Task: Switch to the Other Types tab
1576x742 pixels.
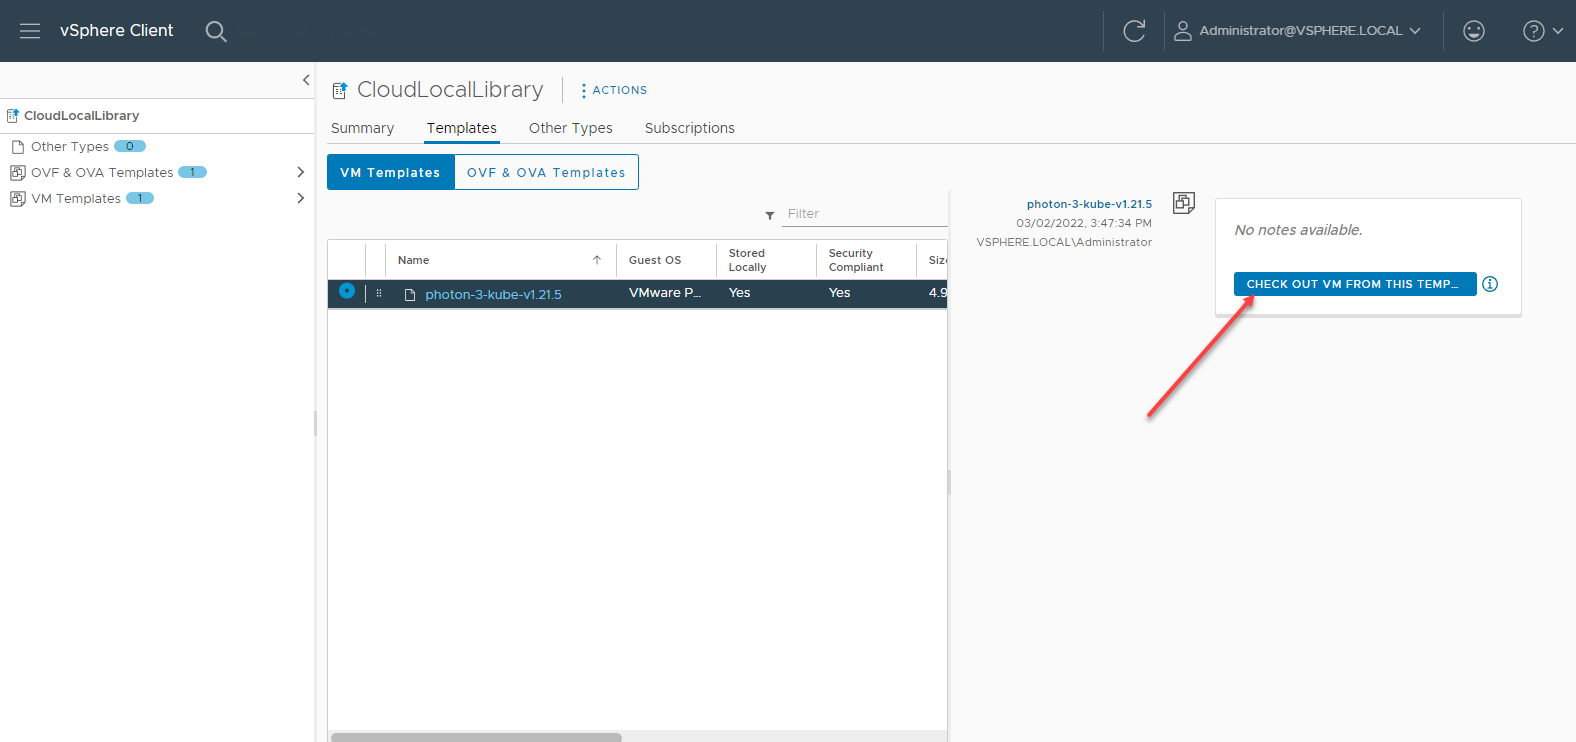Action: pos(571,128)
